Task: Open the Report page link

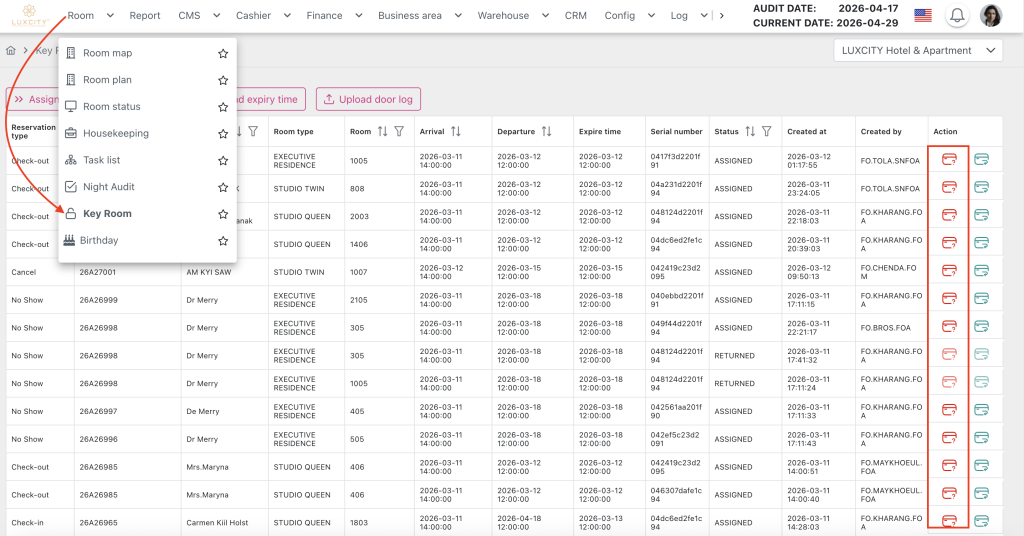Action: 145,16
